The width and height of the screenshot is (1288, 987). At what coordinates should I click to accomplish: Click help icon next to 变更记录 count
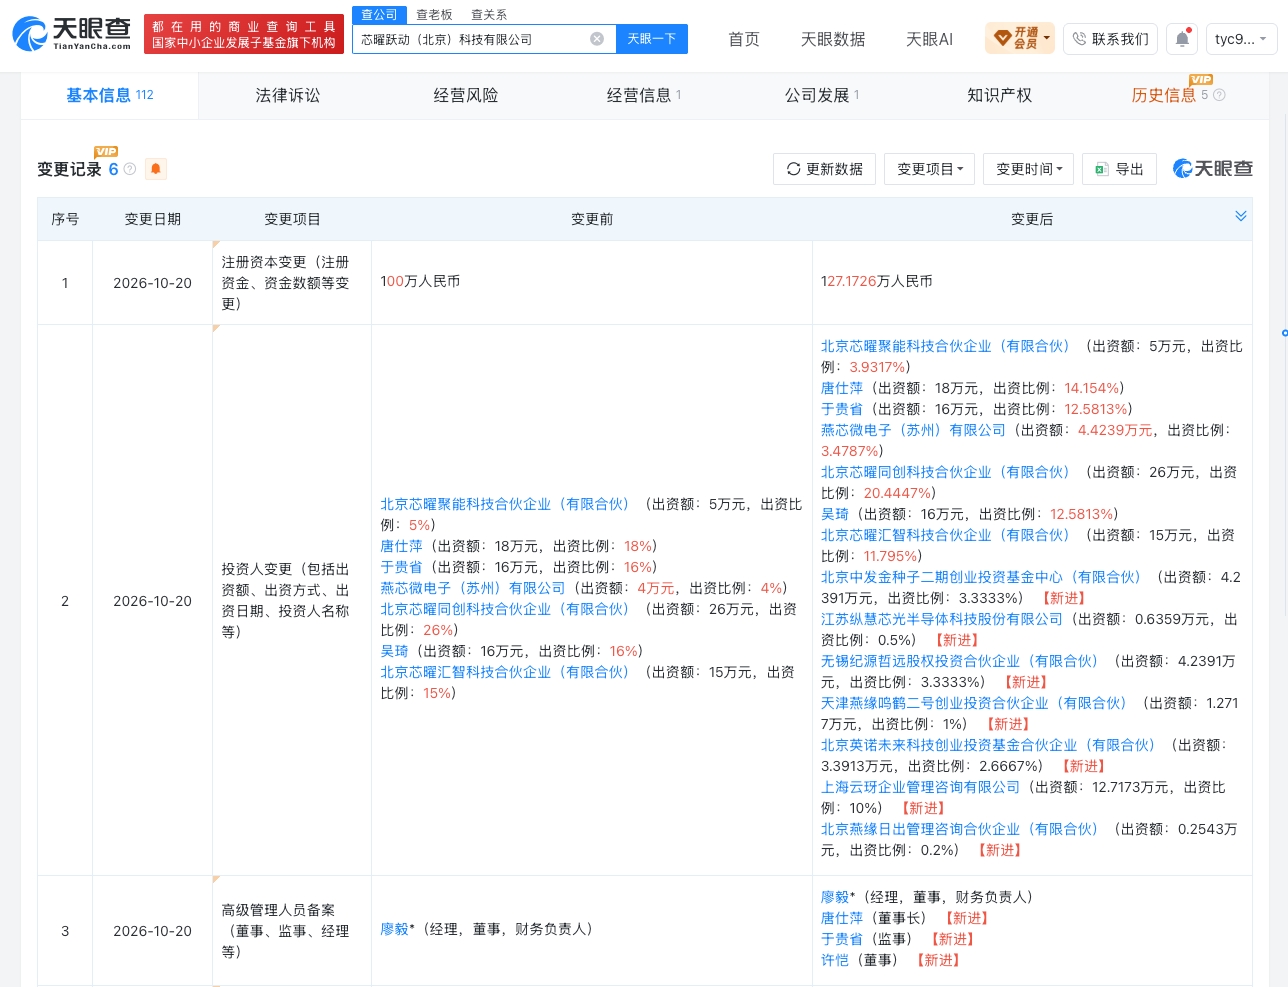130,169
